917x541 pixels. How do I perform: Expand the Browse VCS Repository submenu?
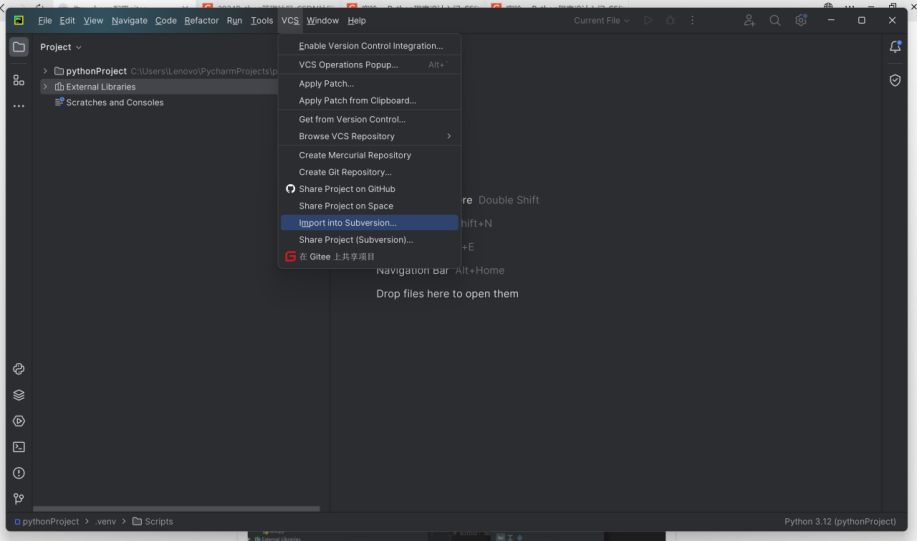370,136
